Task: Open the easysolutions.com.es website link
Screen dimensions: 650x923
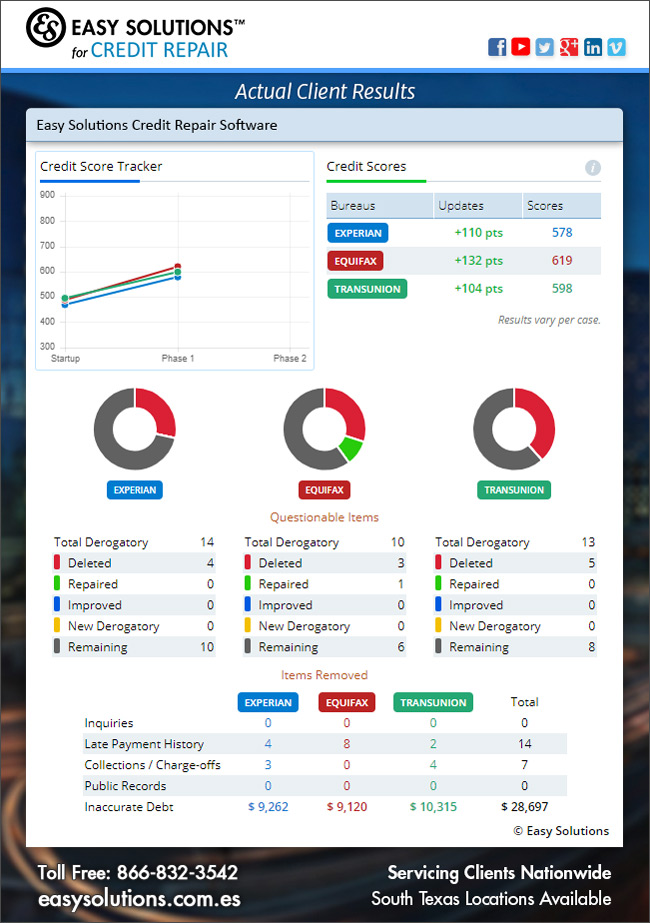Action: coord(140,899)
